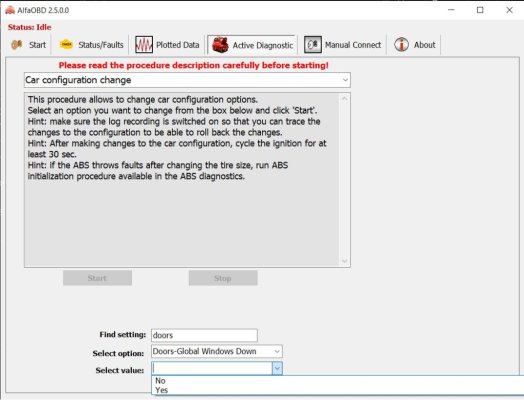Click the Find setting input field

click(204, 335)
